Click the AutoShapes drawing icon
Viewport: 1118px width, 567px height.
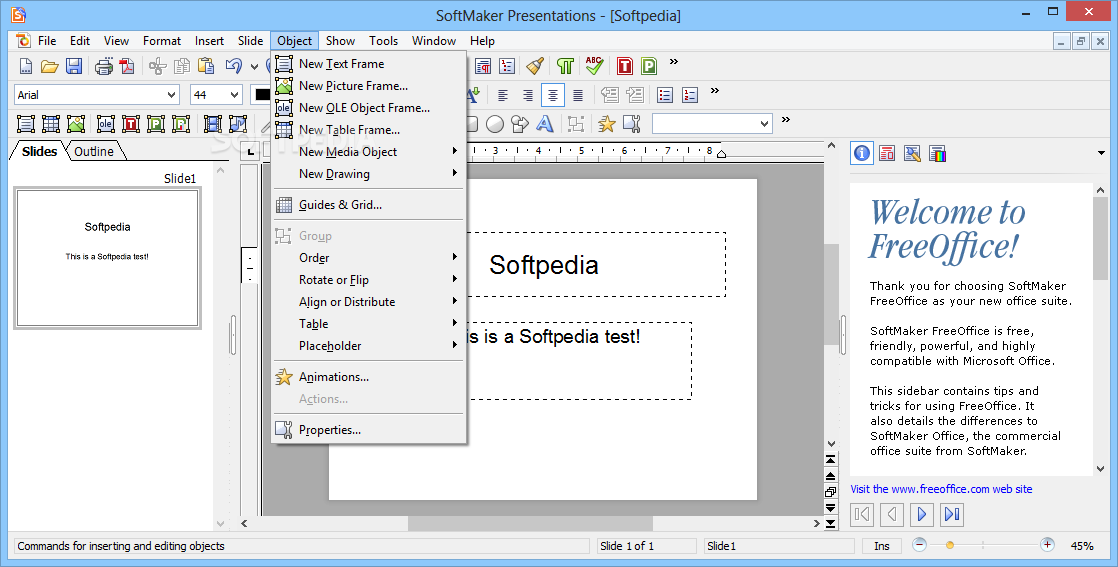pyautogui.click(x=520, y=124)
